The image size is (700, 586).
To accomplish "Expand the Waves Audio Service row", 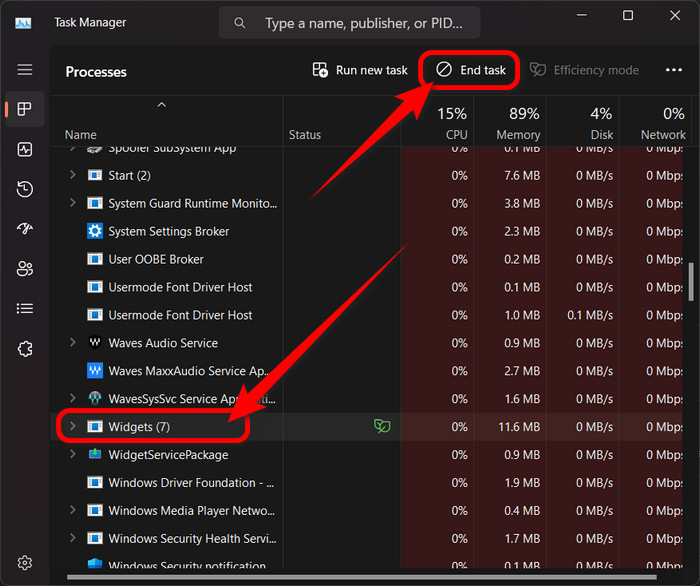I will pos(72,342).
